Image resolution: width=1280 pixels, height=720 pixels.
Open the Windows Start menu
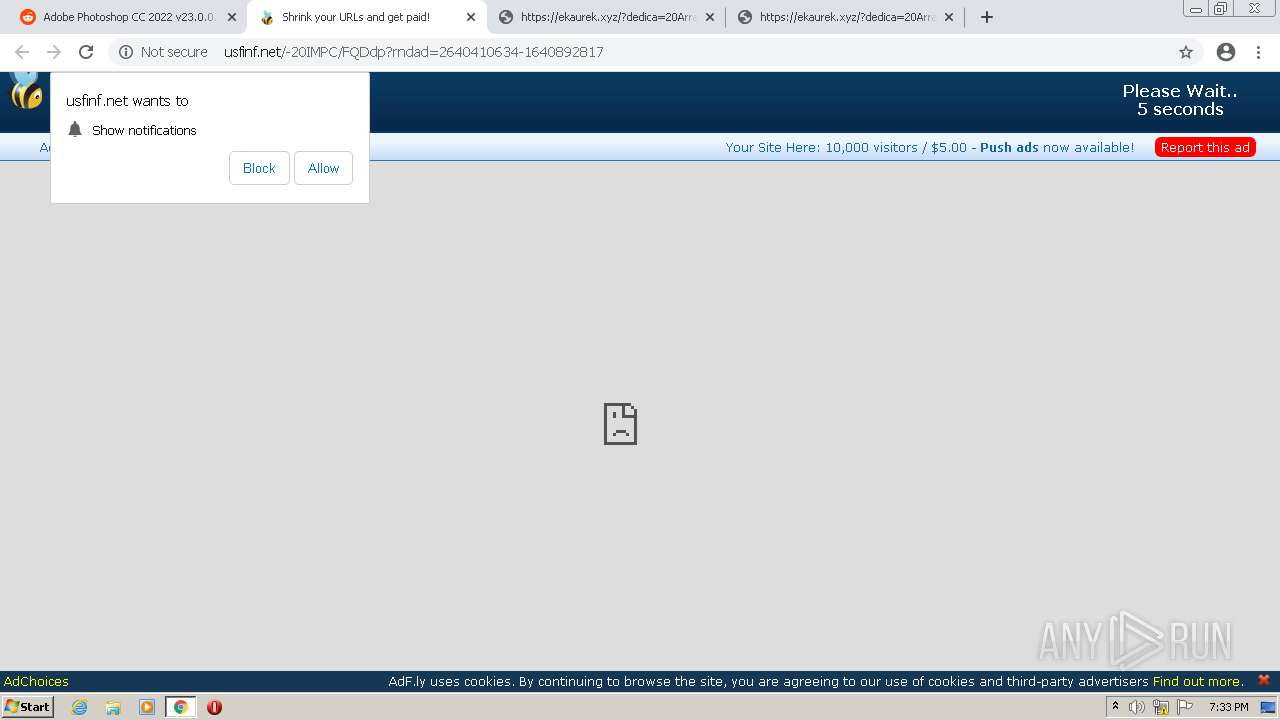pyautogui.click(x=28, y=706)
